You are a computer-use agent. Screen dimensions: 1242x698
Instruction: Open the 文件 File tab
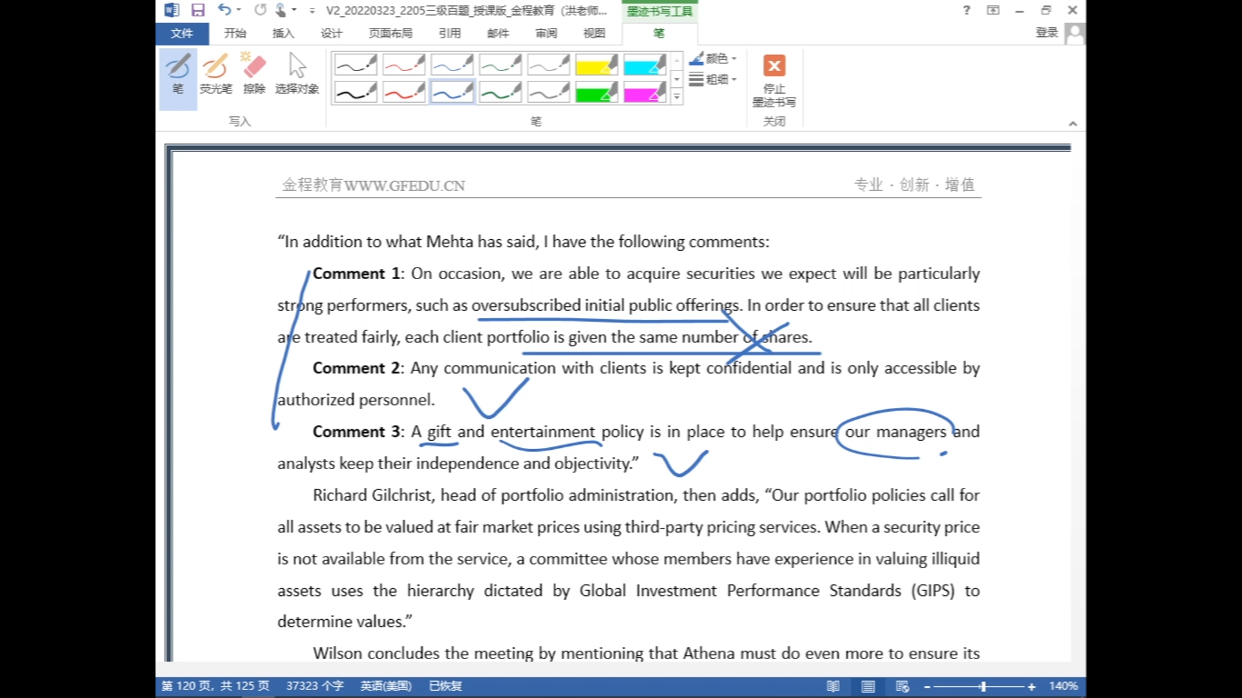(x=181, y=33)
